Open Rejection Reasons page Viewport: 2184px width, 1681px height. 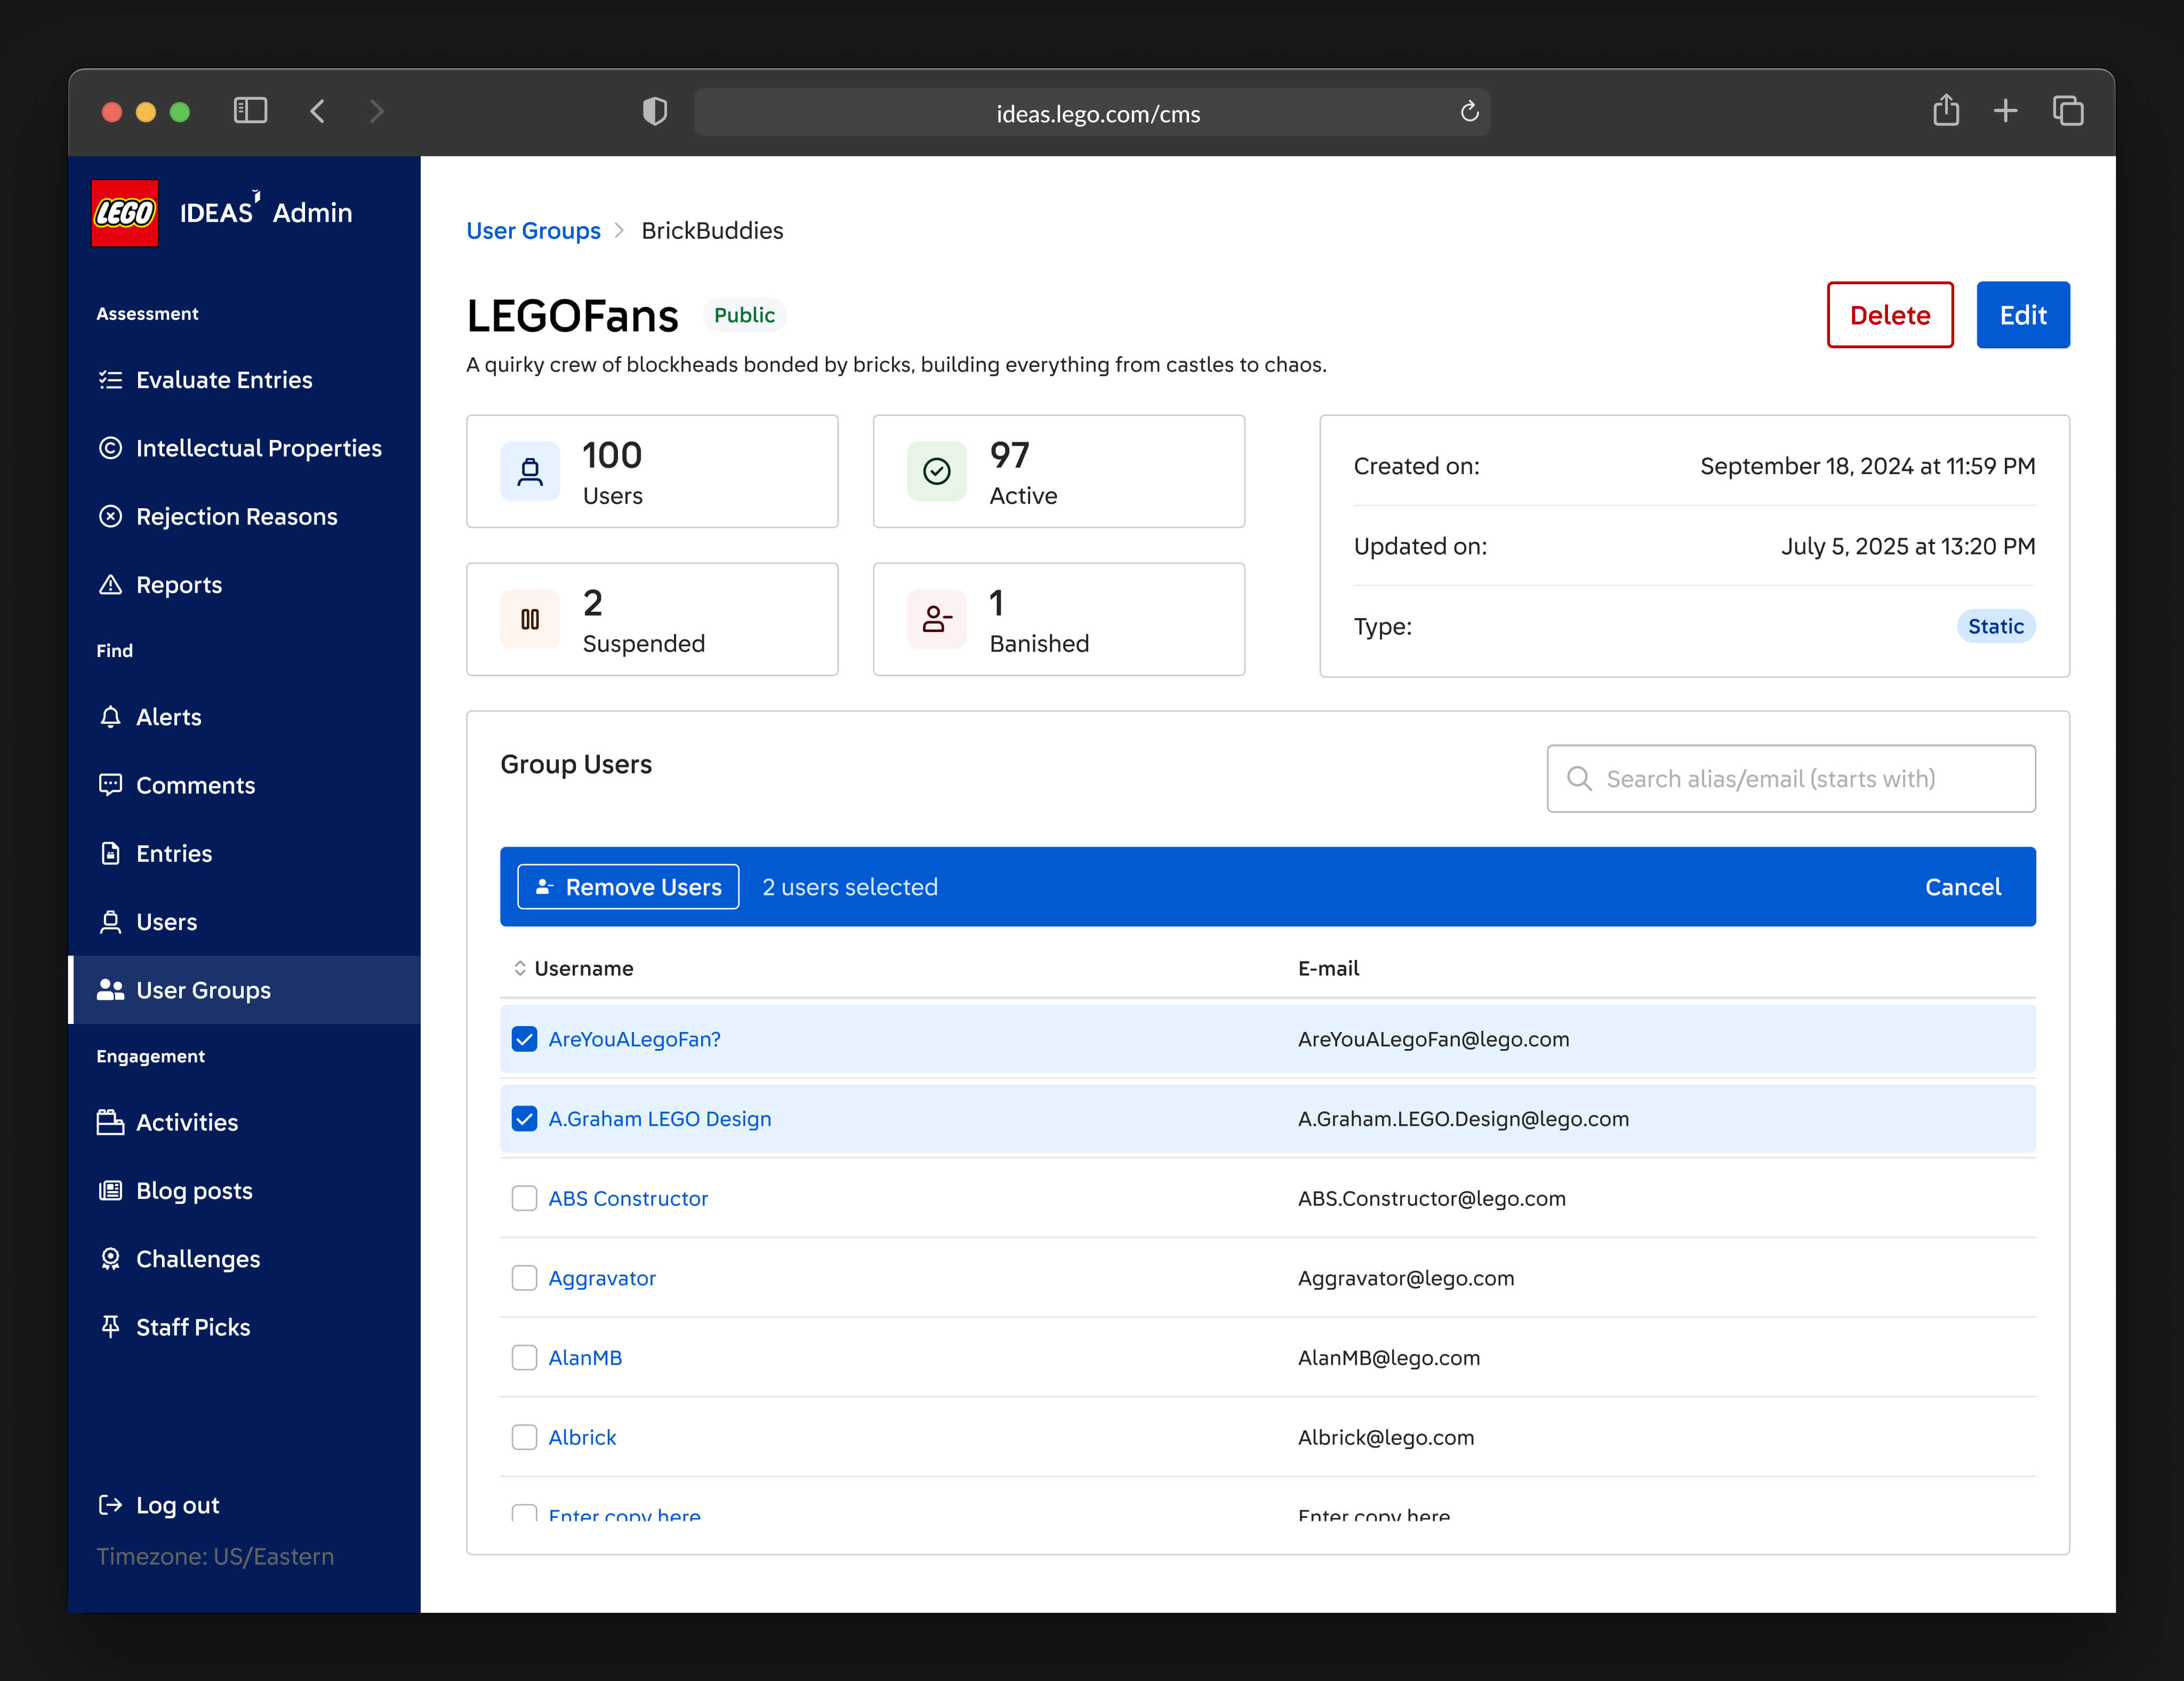point(244,516)
